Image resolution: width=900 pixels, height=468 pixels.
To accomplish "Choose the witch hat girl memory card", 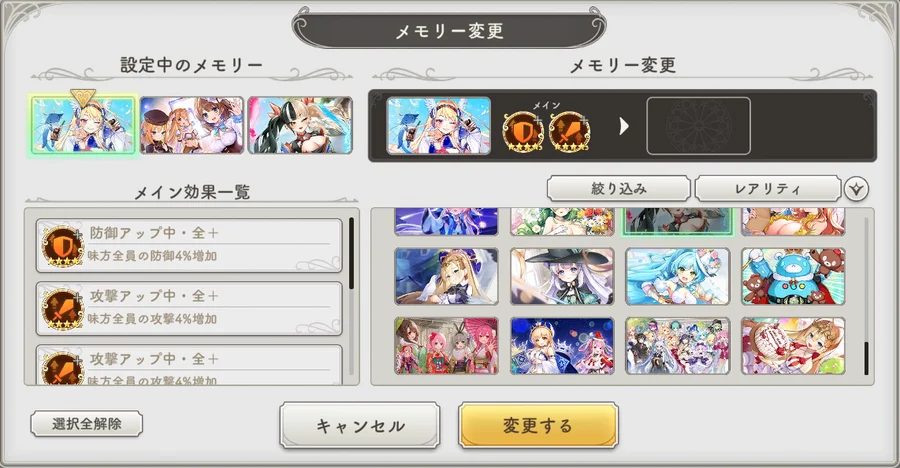I will click(x=562, y=276).
